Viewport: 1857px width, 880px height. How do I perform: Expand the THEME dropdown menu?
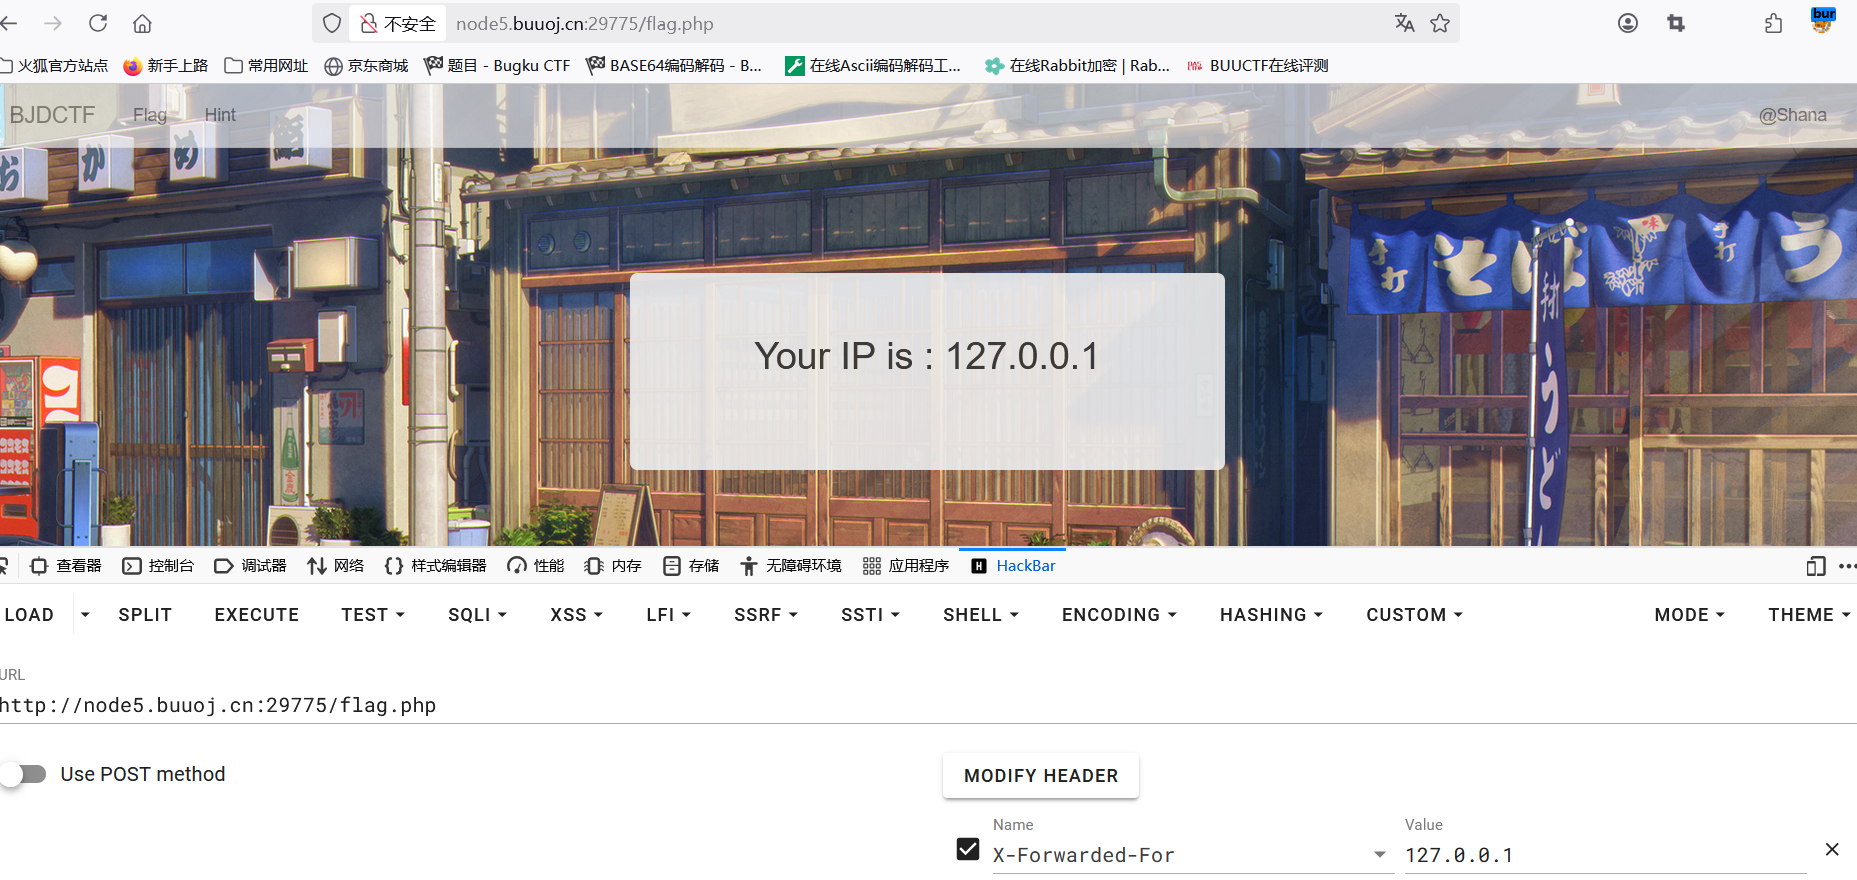(x=1808, y=615)
